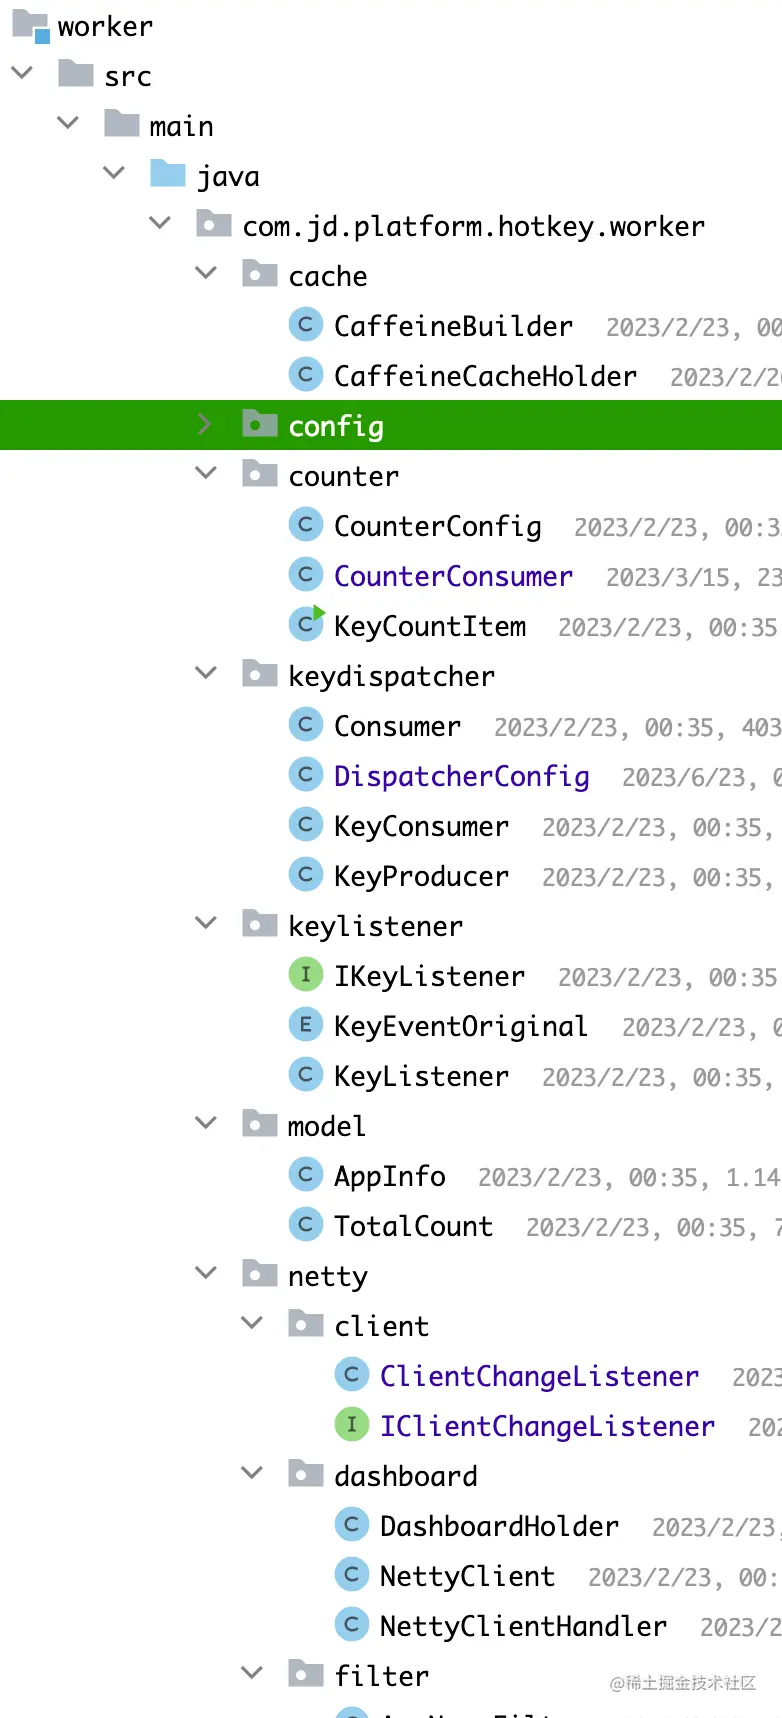This screenshot has height=1718, width=782.
Task: Select the TotalCount class file
Action: (413, 1227)
